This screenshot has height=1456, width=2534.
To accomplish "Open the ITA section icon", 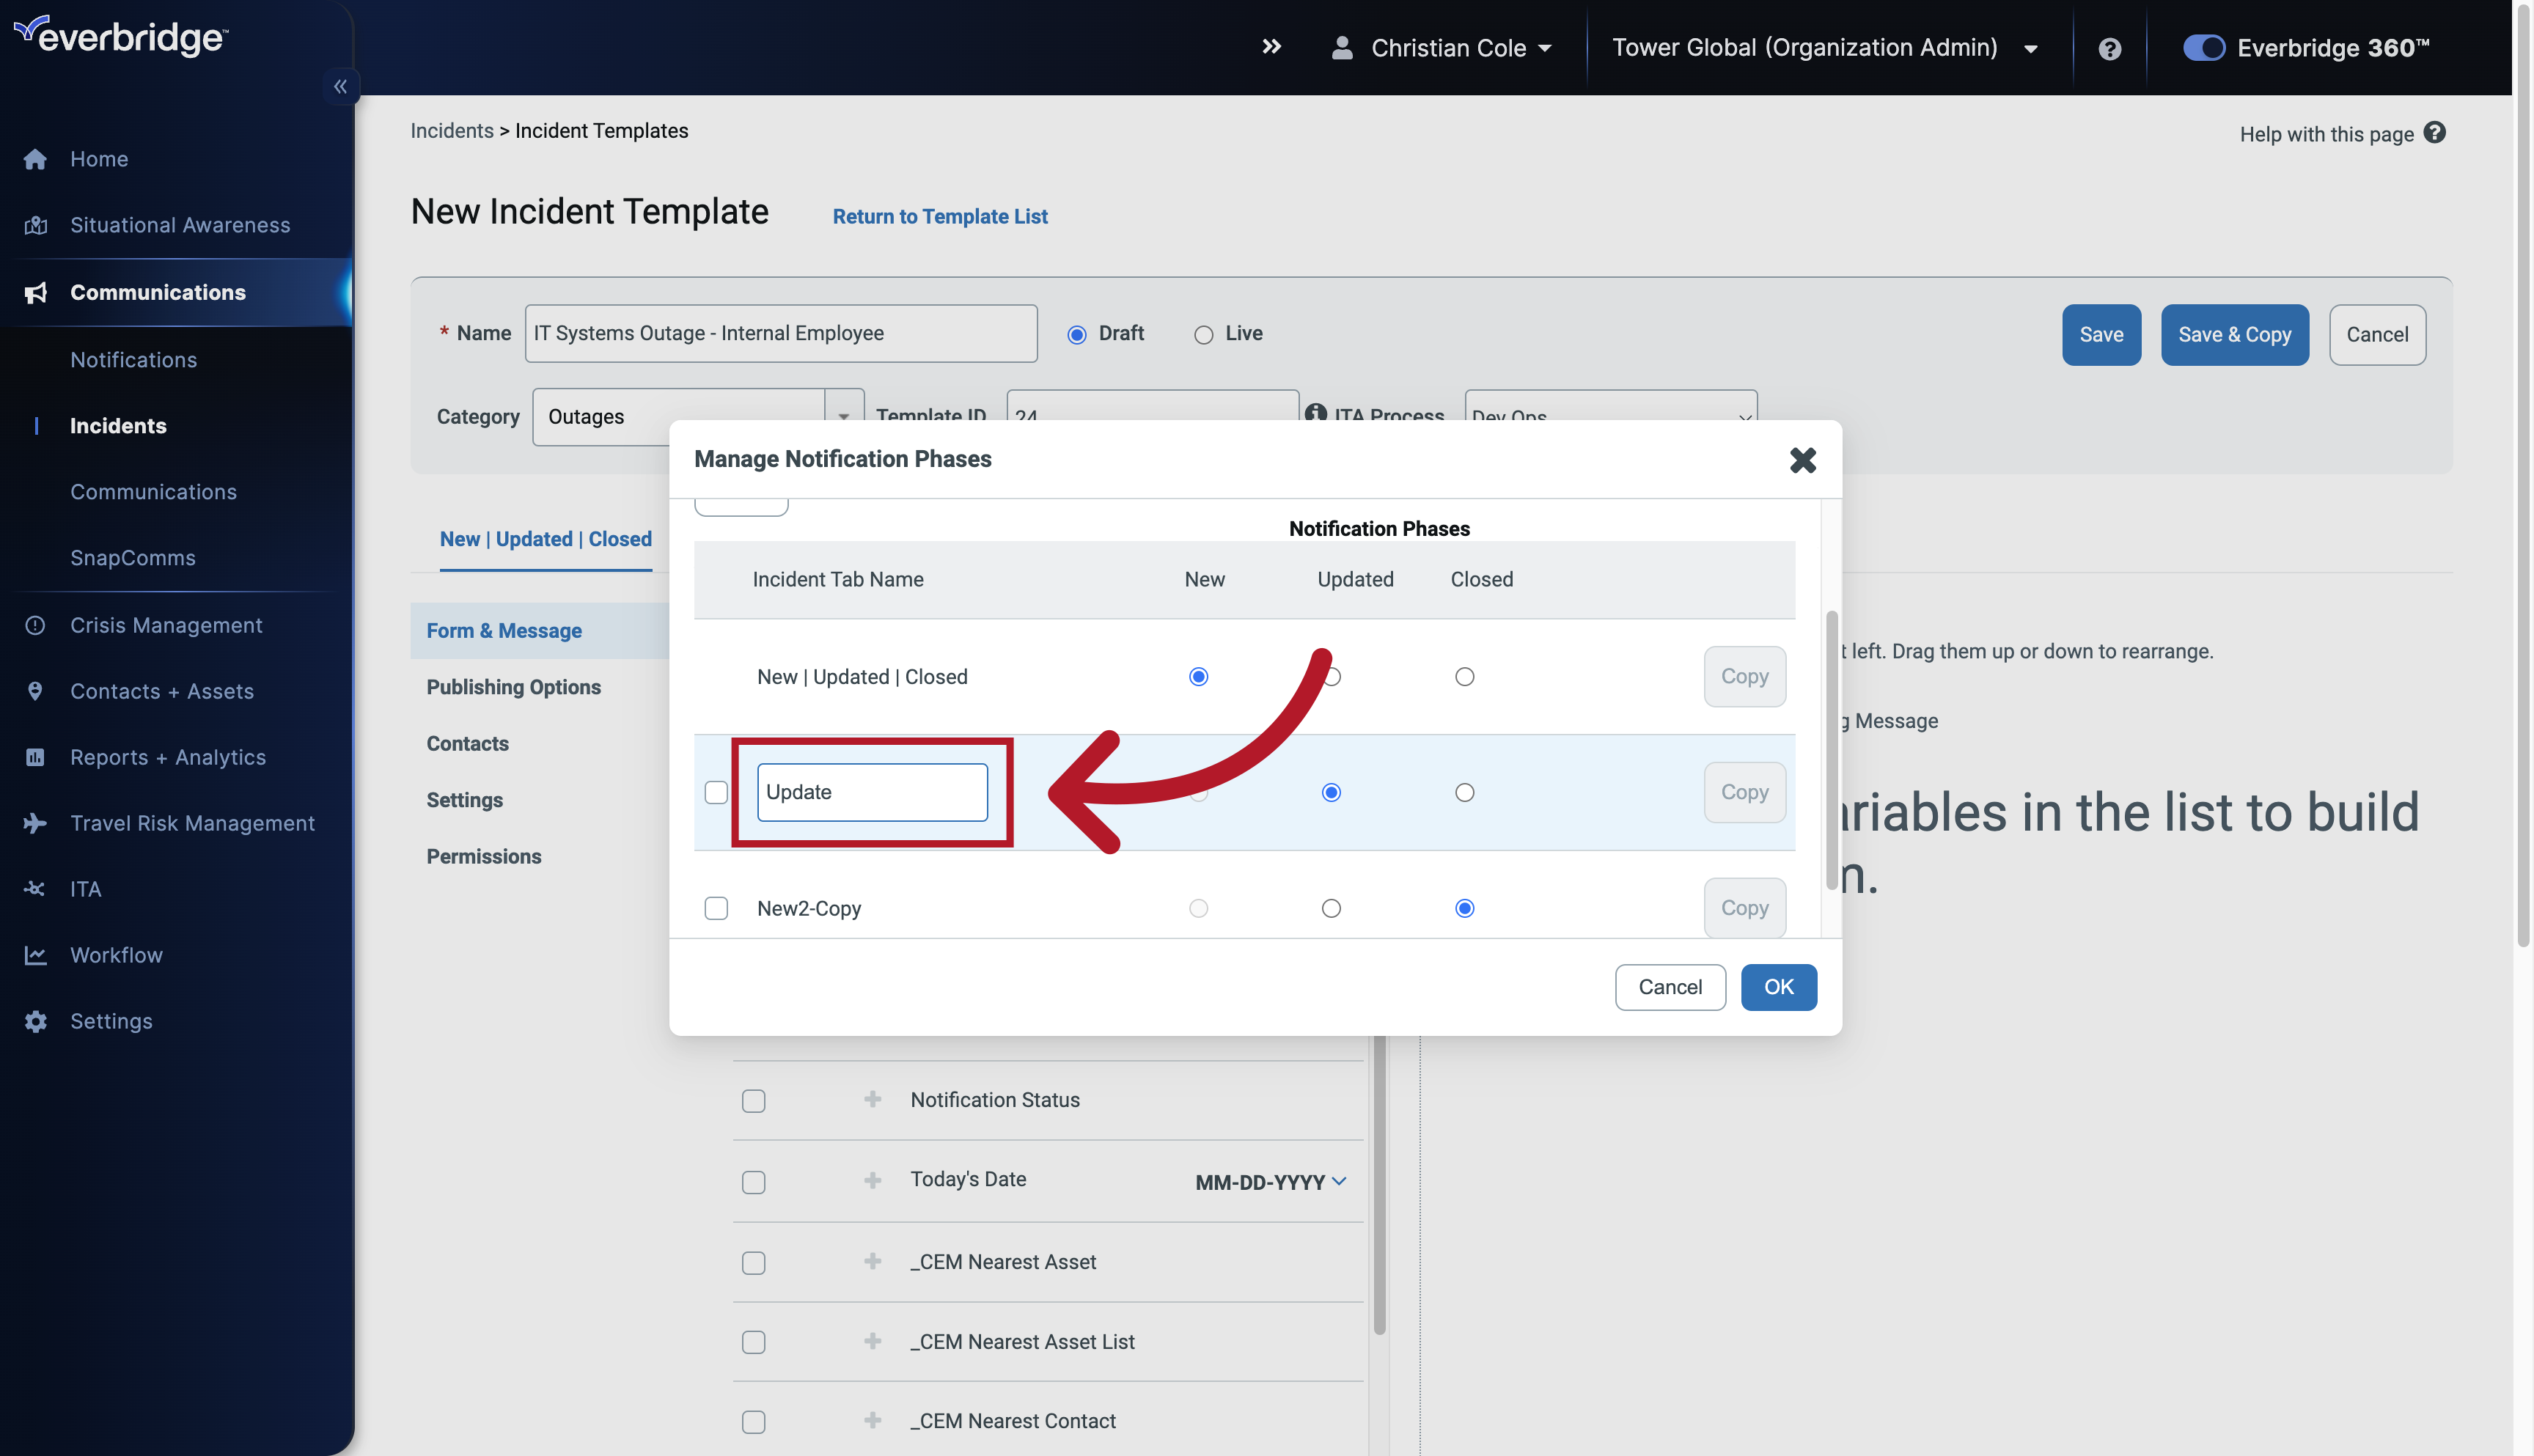I will (35, 888).
